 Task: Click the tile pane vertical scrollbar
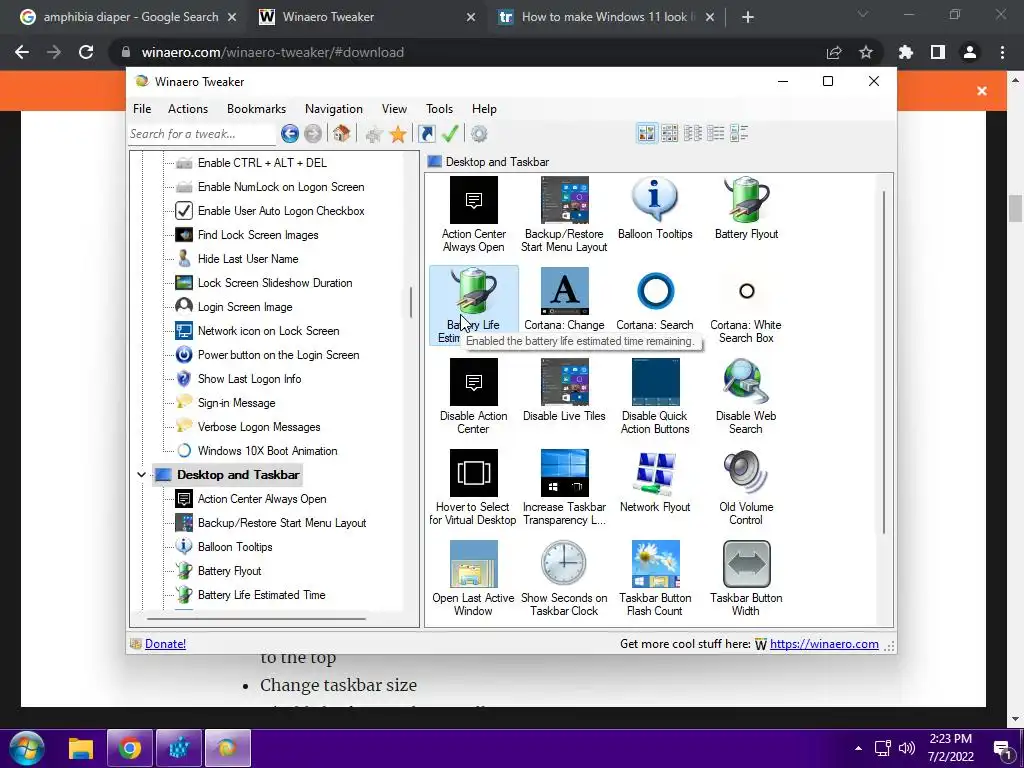pos(885,362)
